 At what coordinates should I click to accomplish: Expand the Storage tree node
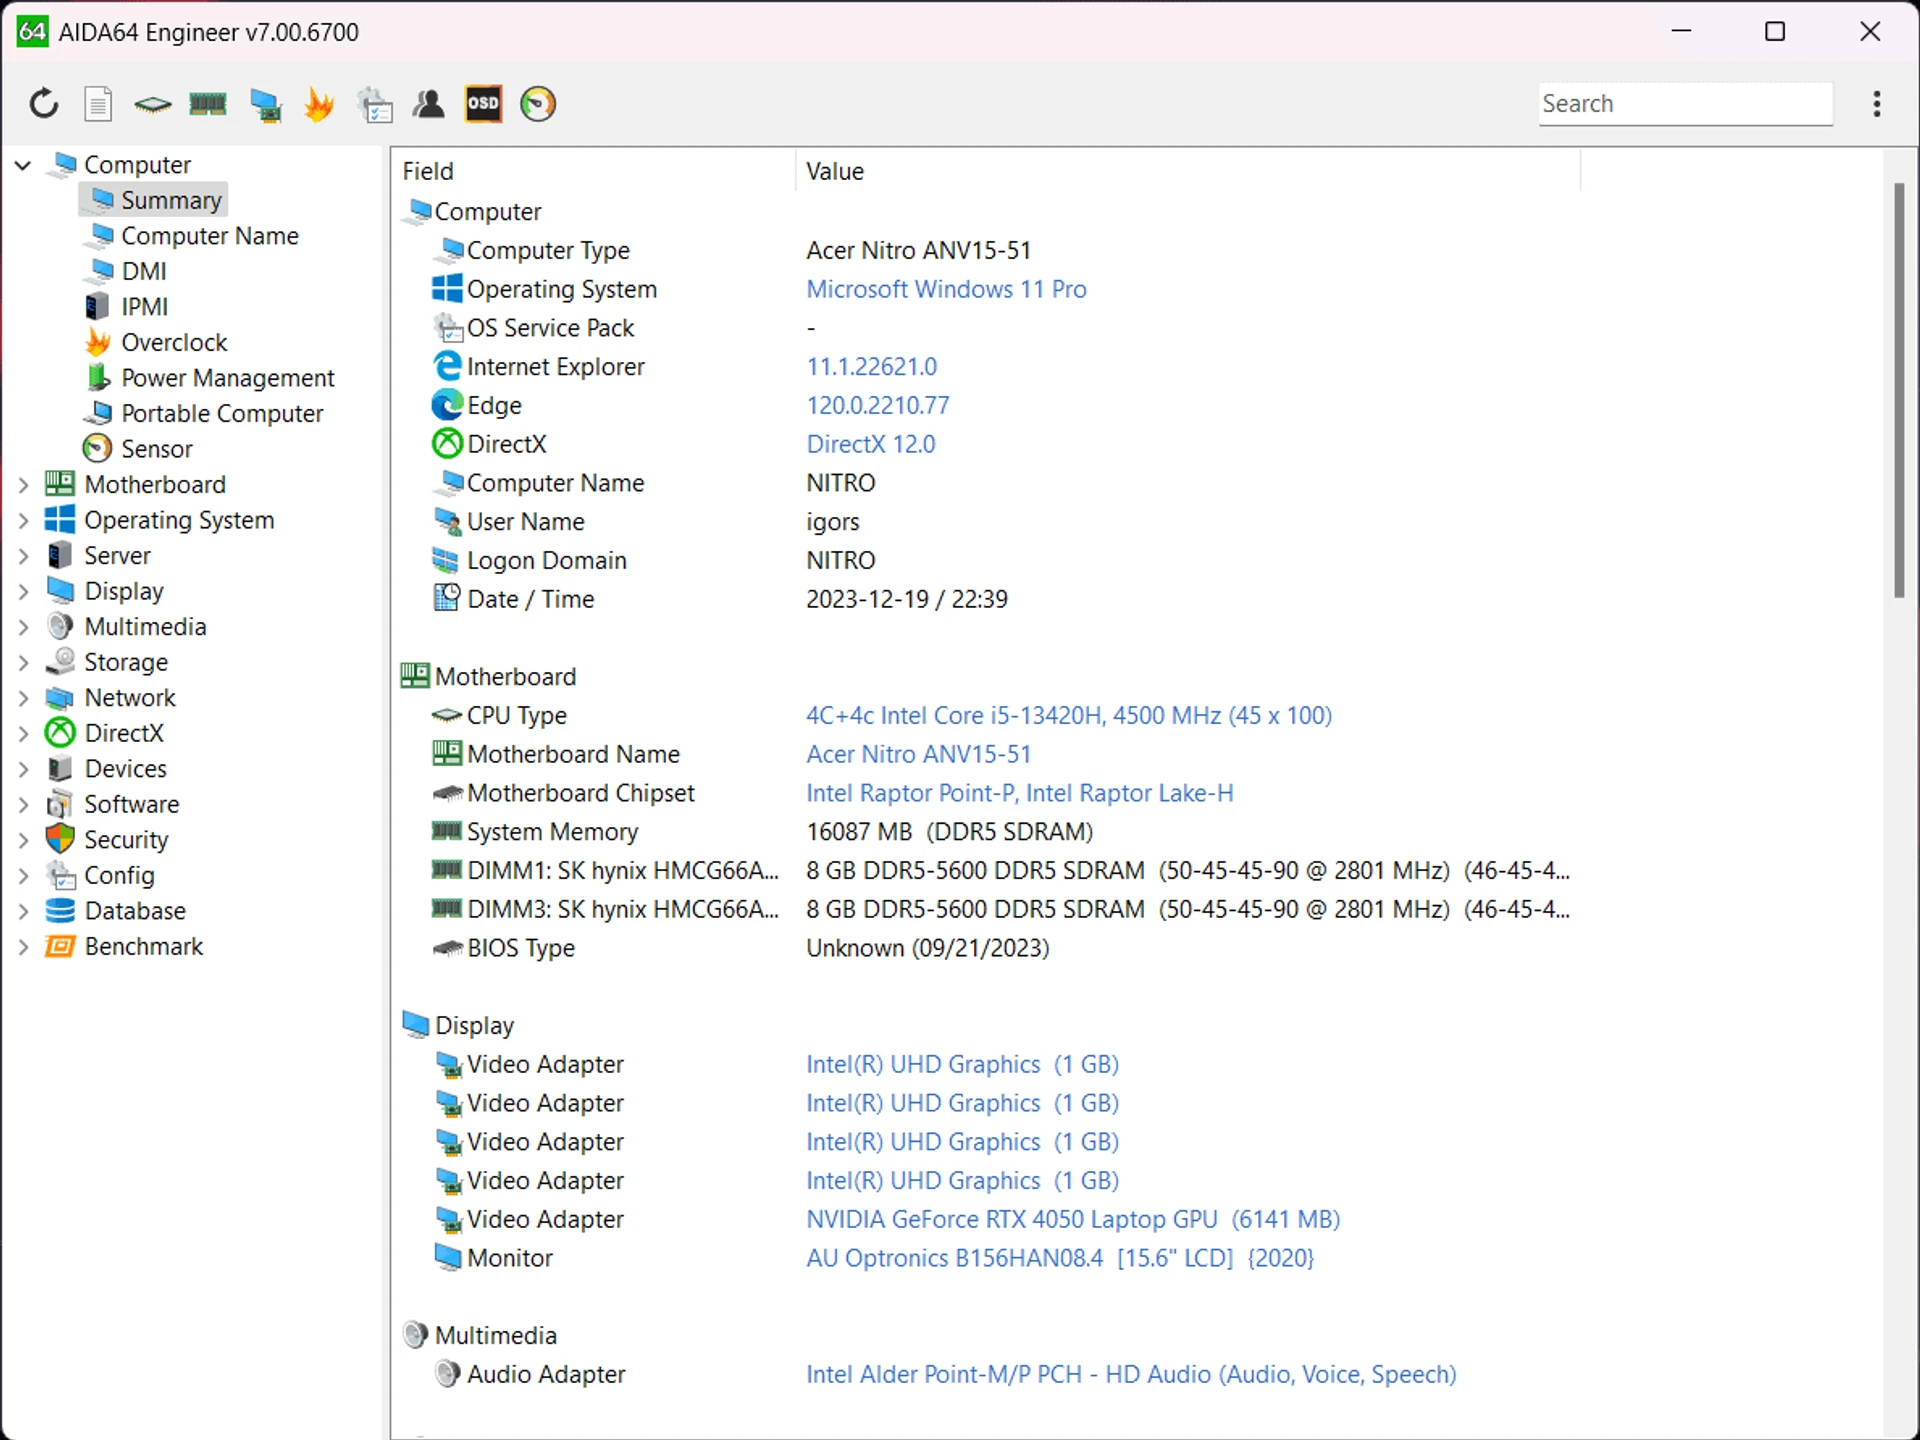23,663
